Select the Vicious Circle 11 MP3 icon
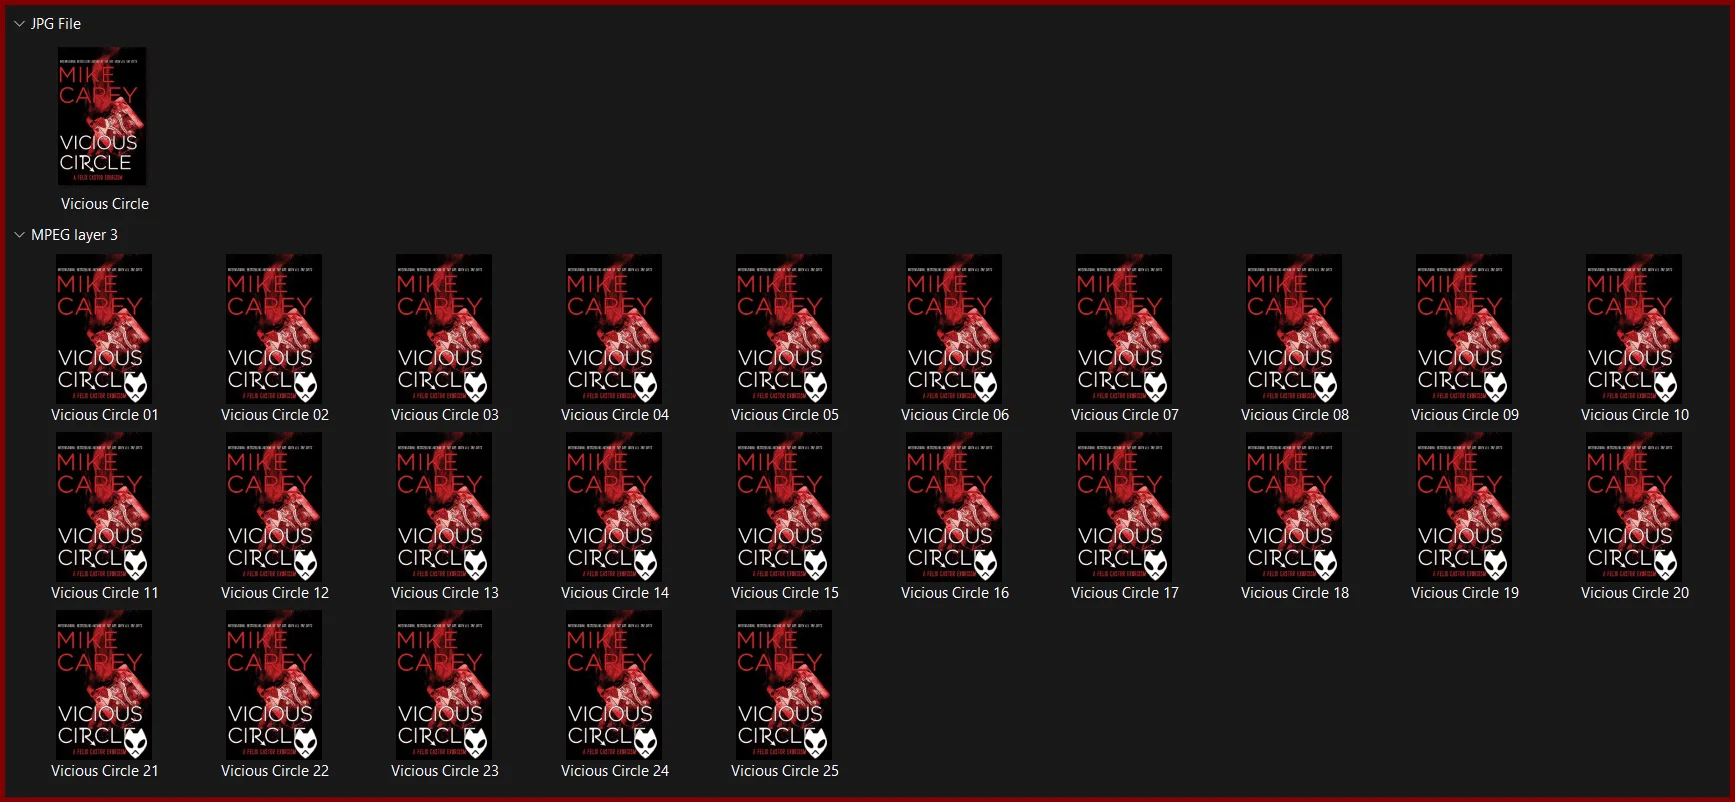 [104, 507]
